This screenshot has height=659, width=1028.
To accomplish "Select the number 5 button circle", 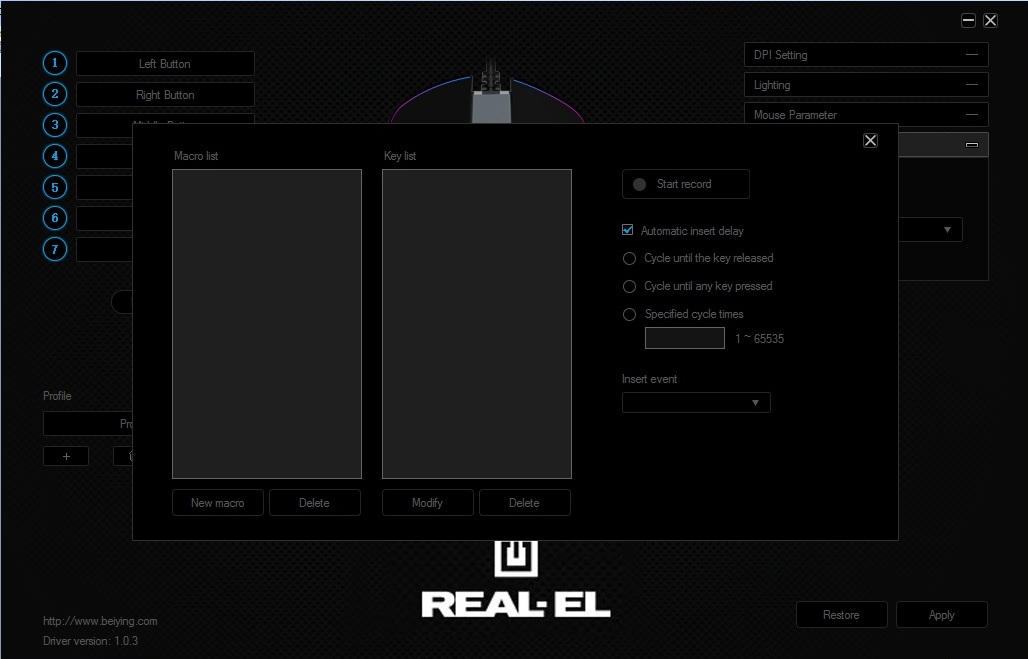I will (x=55, y=187).
